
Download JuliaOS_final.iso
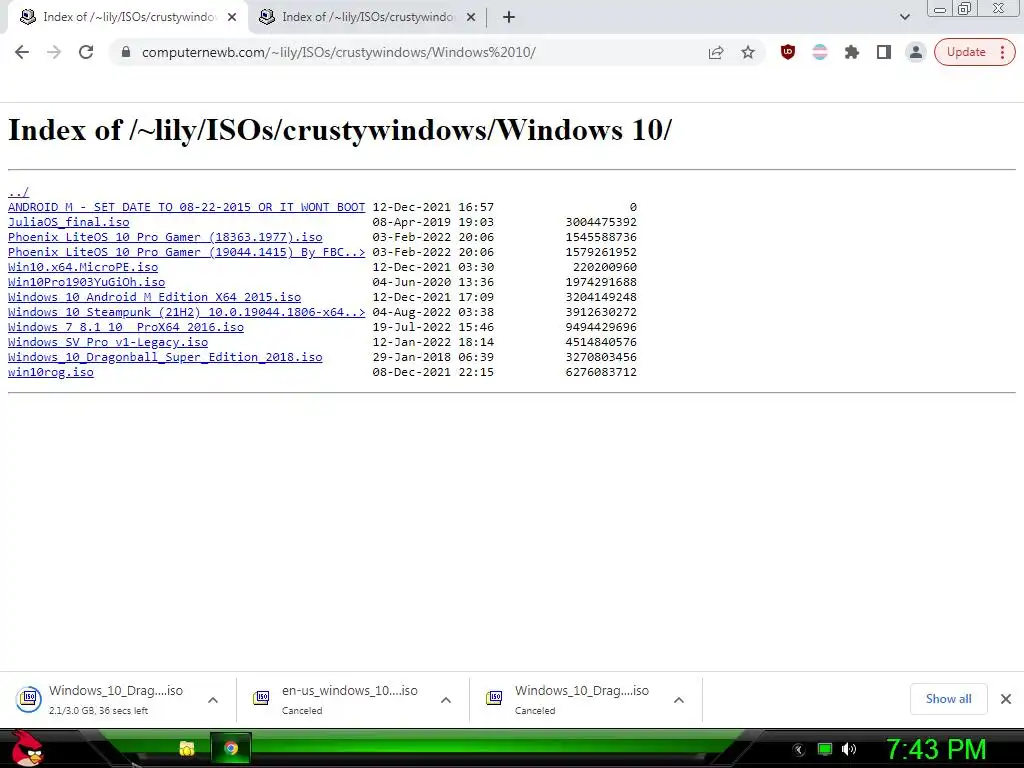coord(69,222)
